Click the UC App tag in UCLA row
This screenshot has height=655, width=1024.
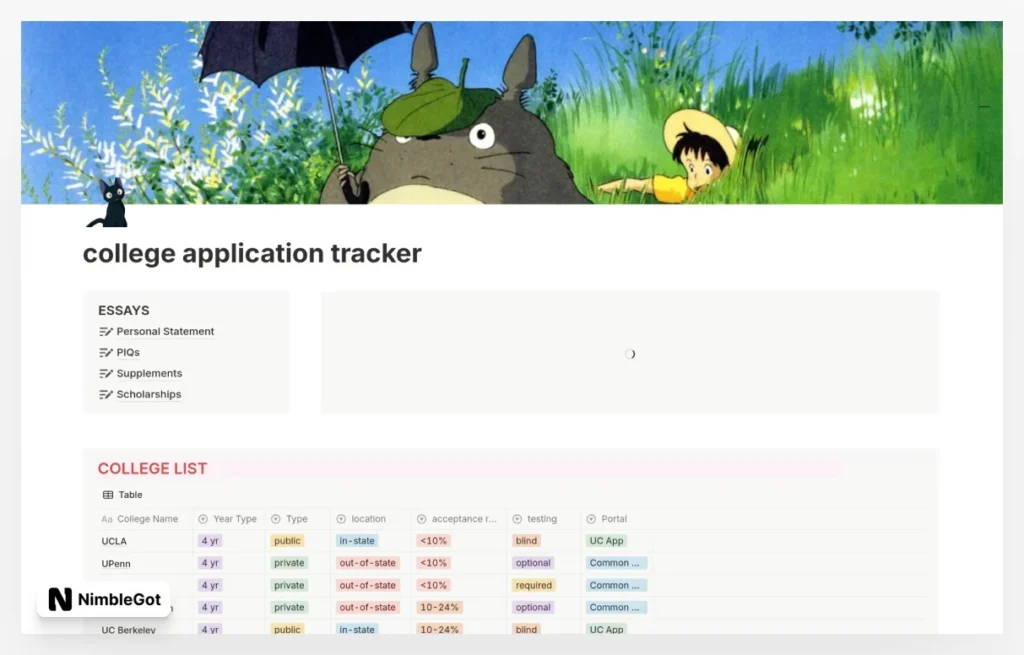pos(607,541)
